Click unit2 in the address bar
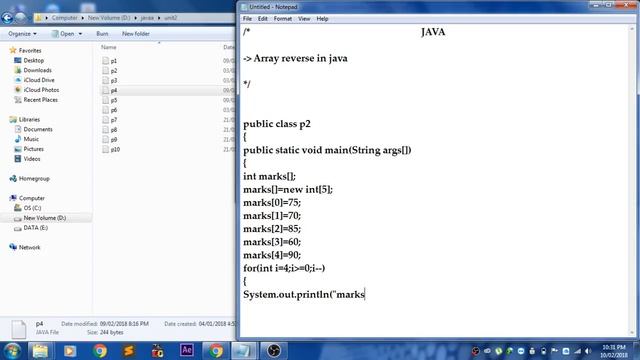 pyautogui.click(x=170, y=18)
